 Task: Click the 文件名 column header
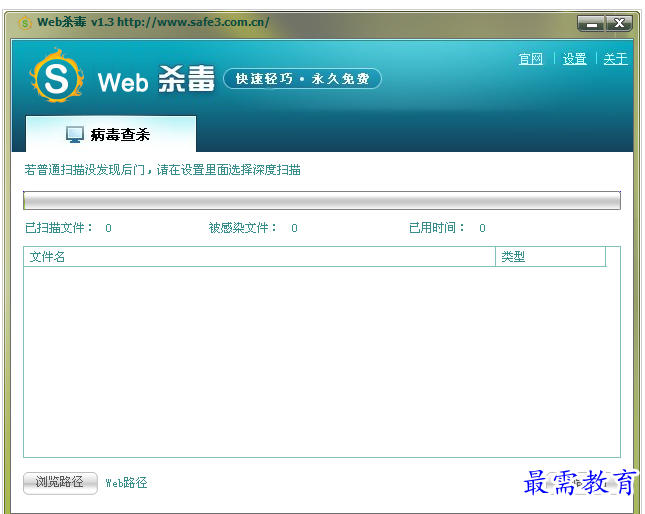259,257
